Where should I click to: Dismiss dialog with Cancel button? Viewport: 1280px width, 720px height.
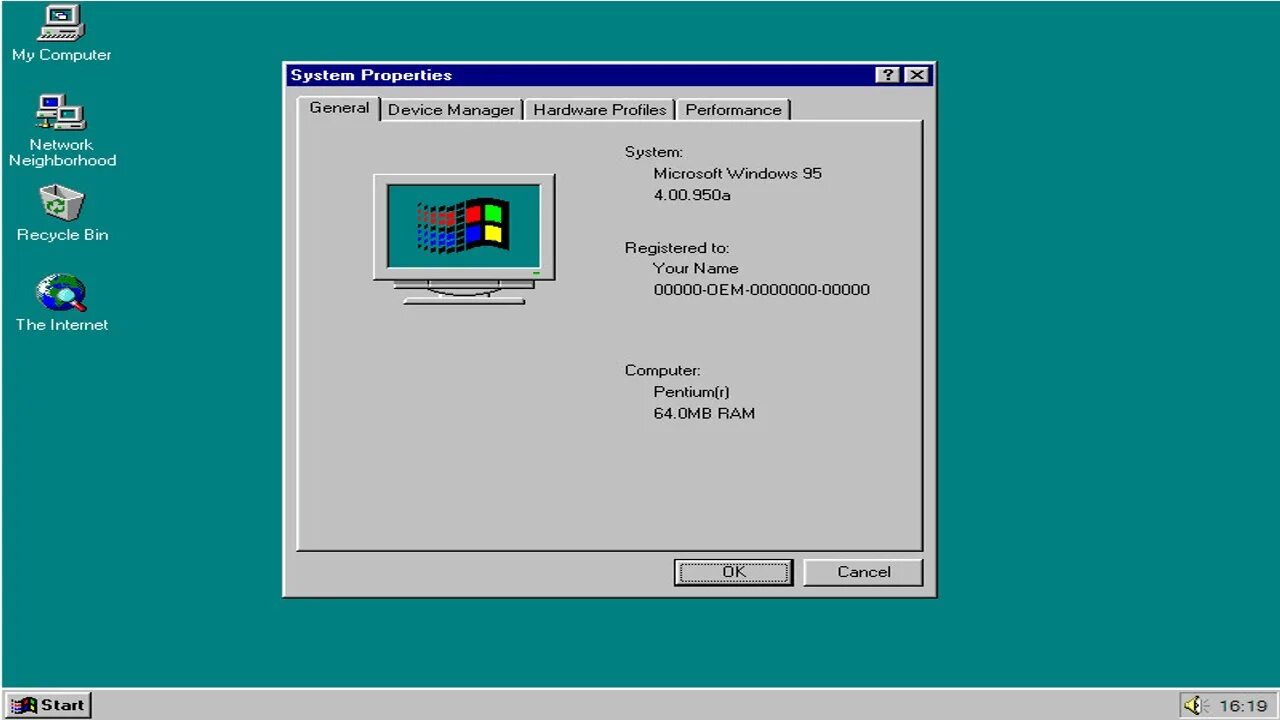(863, 572)
